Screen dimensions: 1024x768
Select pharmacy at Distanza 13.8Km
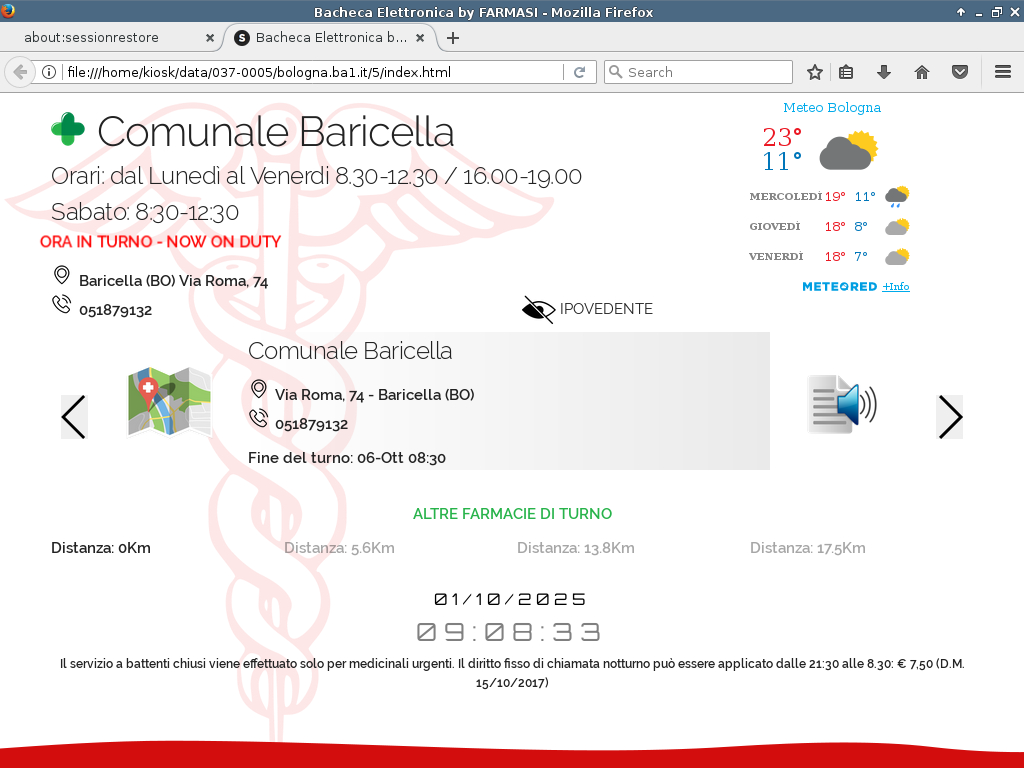point(575,548)
